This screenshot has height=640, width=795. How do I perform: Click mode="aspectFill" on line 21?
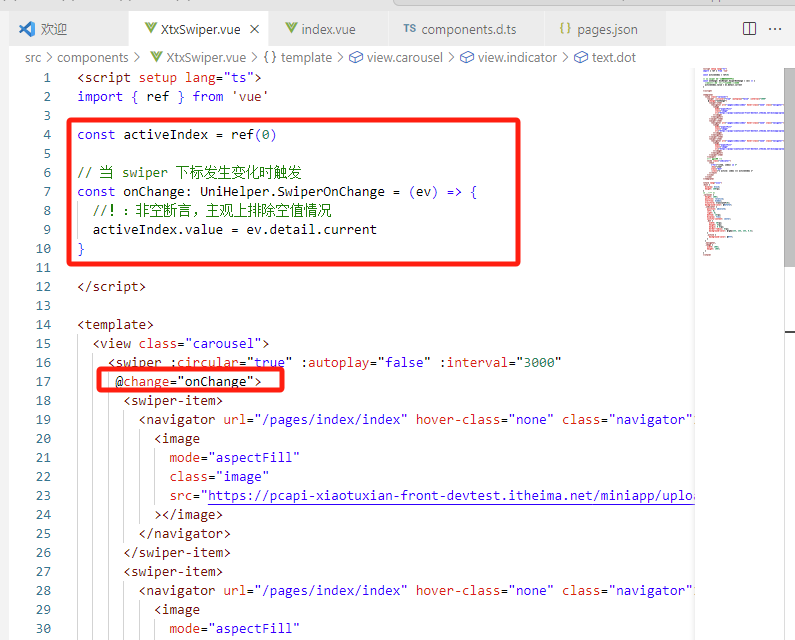[x=234, y=457]
